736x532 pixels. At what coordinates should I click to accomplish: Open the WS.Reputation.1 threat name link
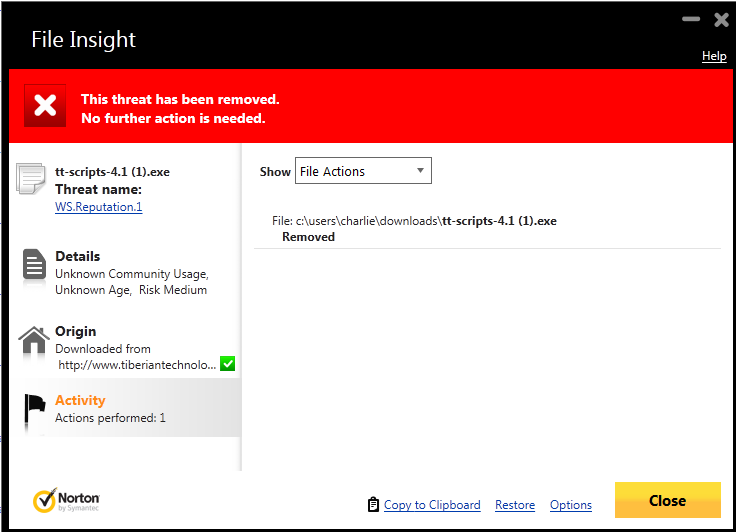[98, 207]
